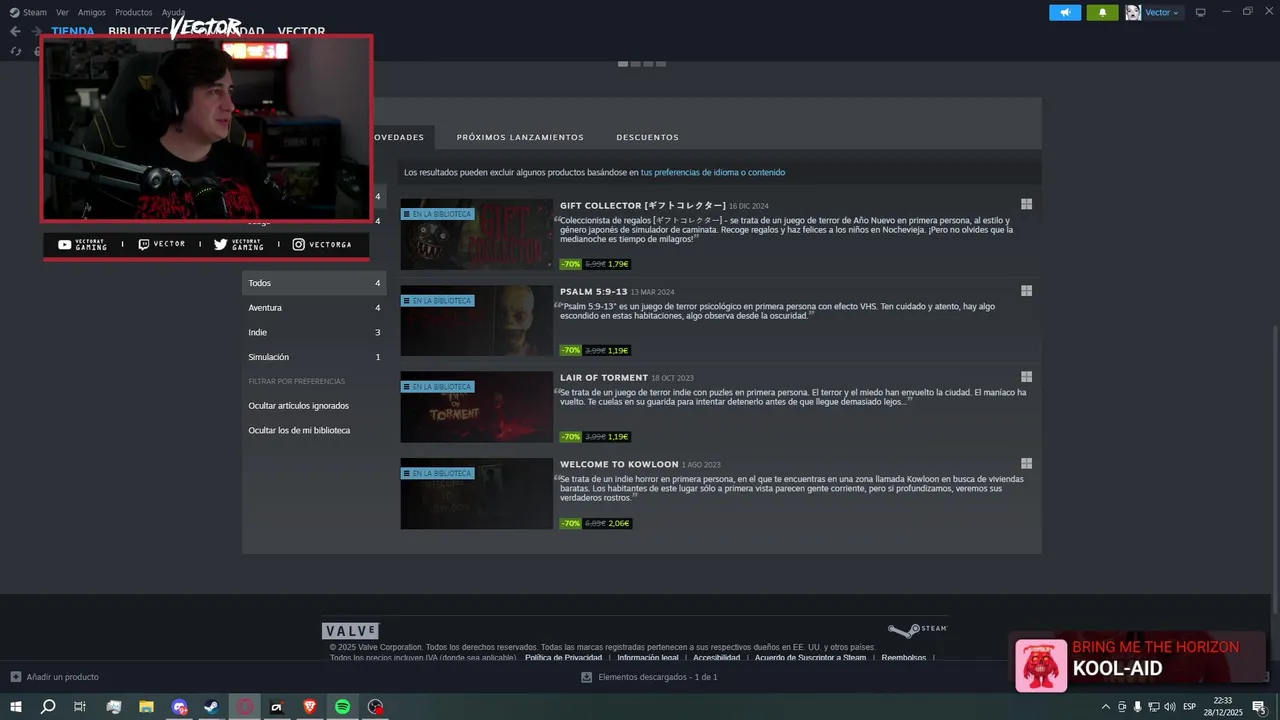Open Elementos descargados download manager
Viewport: 1280px width, 720px height.
(649, 677)
